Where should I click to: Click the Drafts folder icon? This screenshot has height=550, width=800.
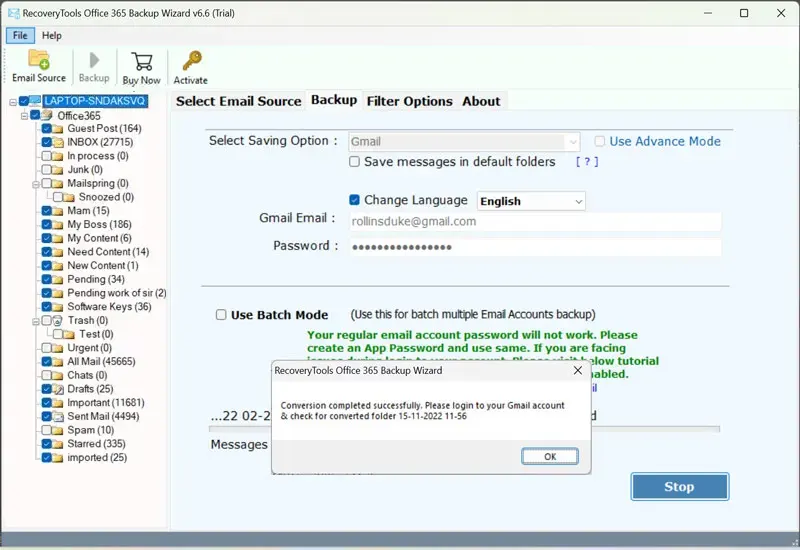[58, 389]
